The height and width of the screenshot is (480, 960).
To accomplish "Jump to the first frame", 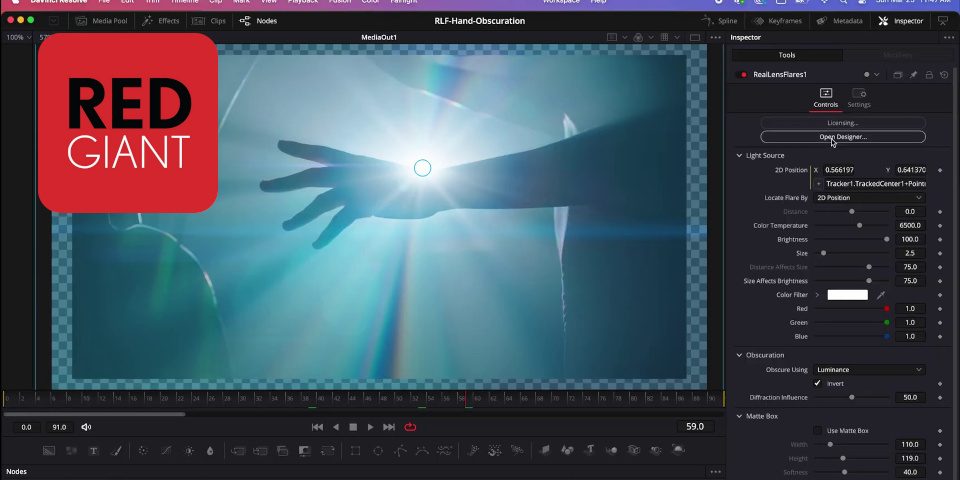I will (317, 427).
